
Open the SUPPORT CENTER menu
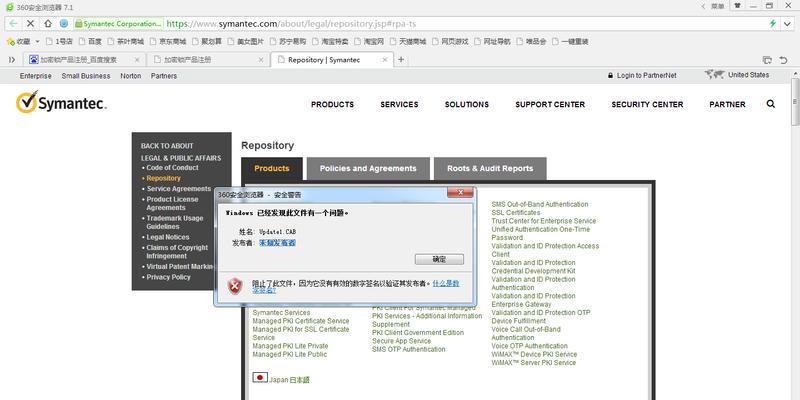(550, 104)
